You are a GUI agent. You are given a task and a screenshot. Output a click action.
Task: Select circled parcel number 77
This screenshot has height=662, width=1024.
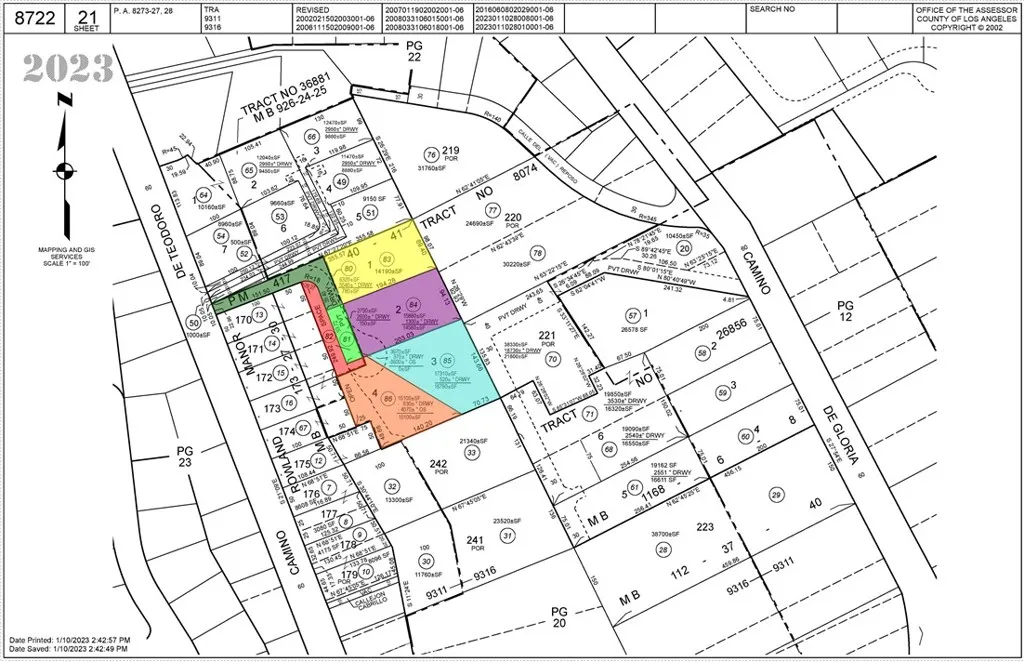click(x=493, y=210)
